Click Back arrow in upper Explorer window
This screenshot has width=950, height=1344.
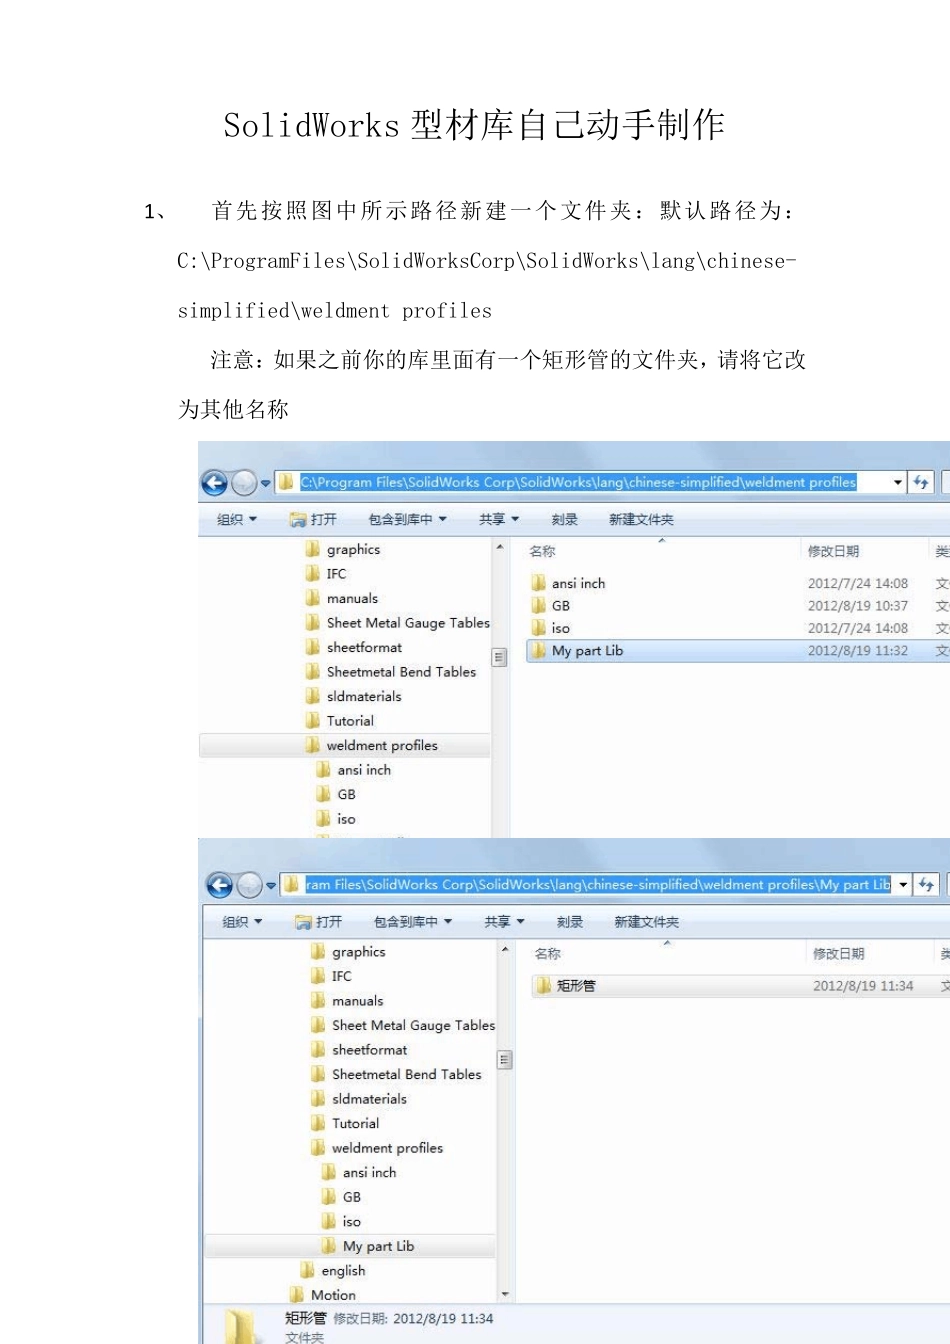tap(214, 484)
